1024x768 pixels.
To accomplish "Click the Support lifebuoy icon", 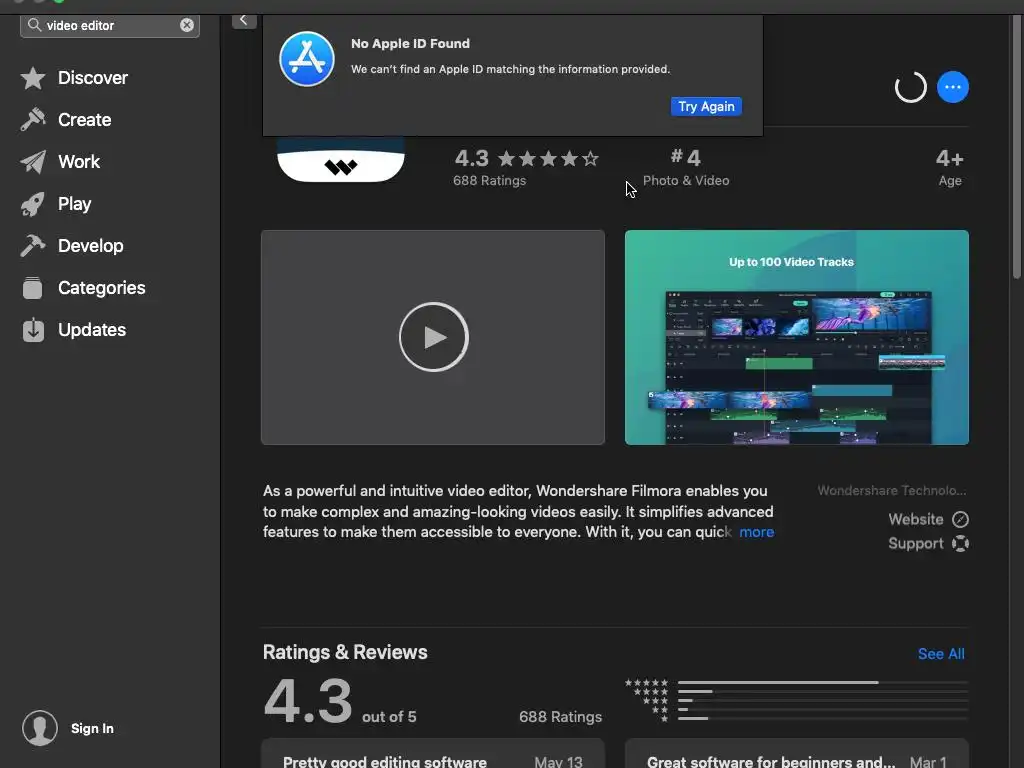I will click(x=960, y=543).
